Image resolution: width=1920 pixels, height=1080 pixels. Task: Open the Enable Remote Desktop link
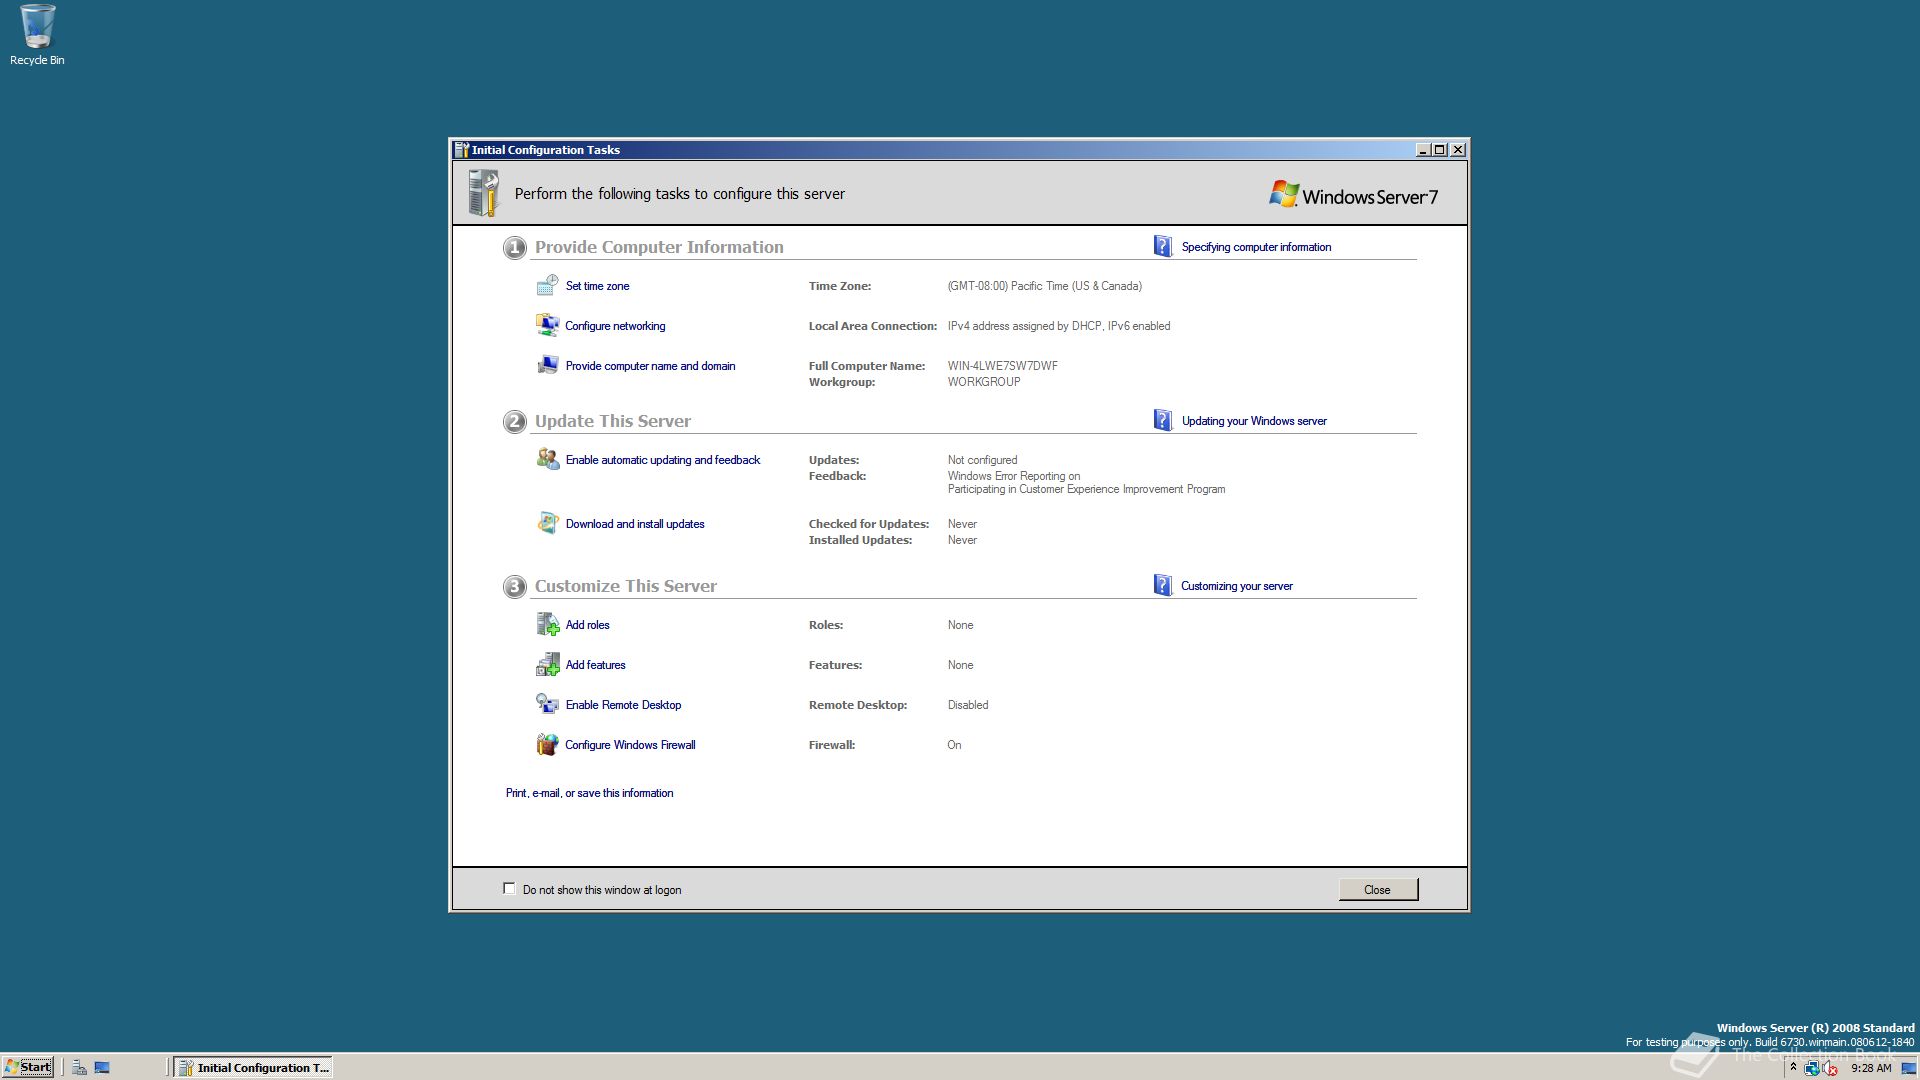click(623, 705)
